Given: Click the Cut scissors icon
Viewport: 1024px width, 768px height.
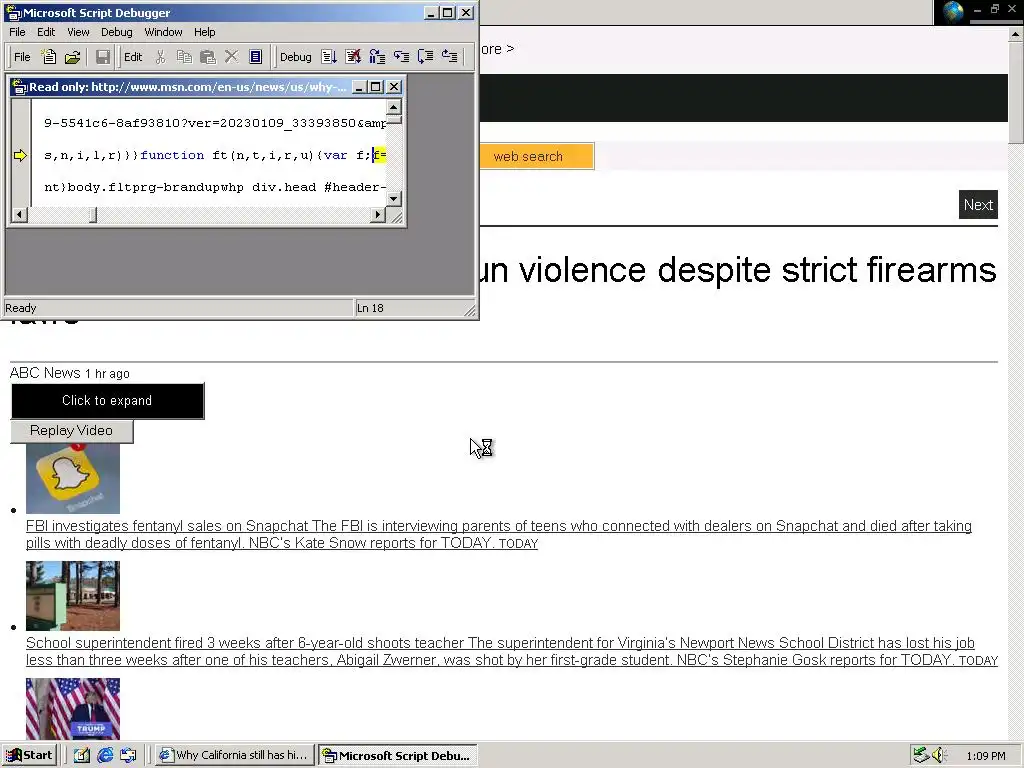Looking at the screenshot, I should 160,57.
